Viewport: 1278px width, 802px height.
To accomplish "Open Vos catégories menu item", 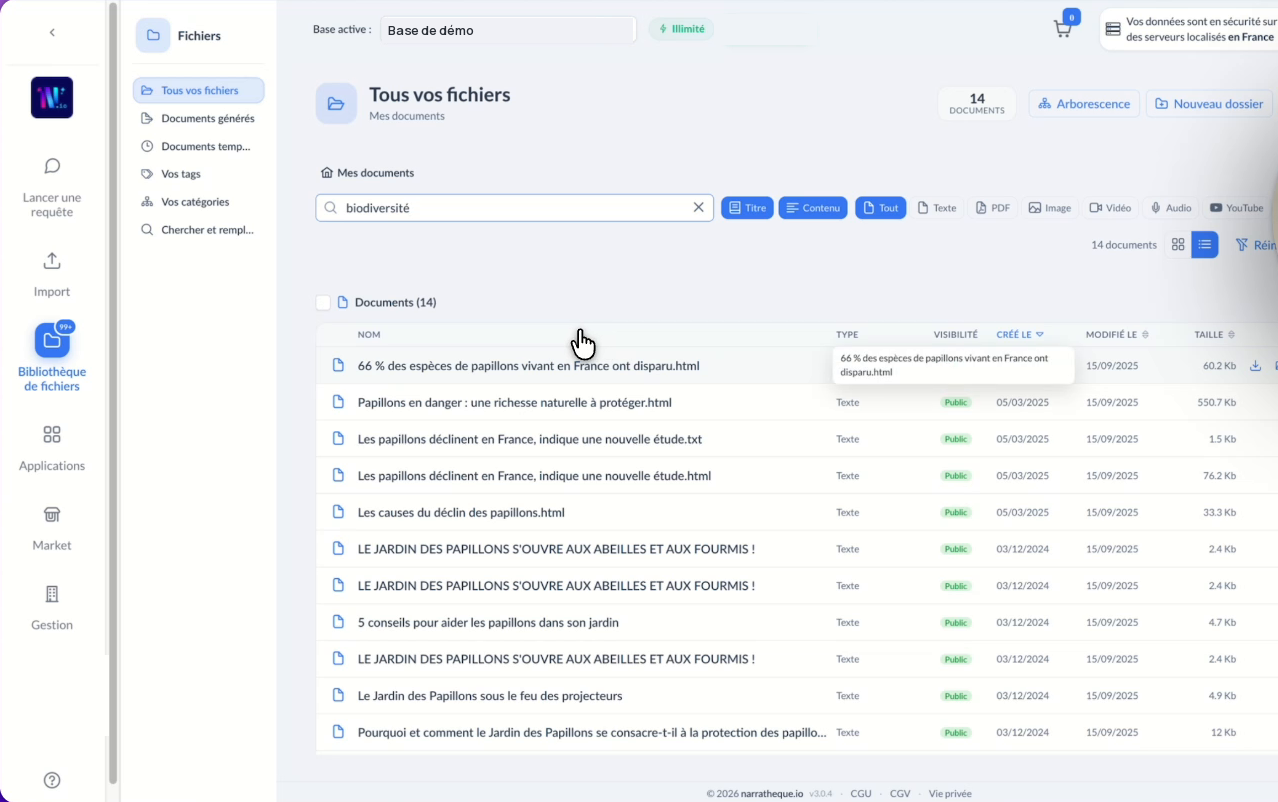I will [199, 202].
